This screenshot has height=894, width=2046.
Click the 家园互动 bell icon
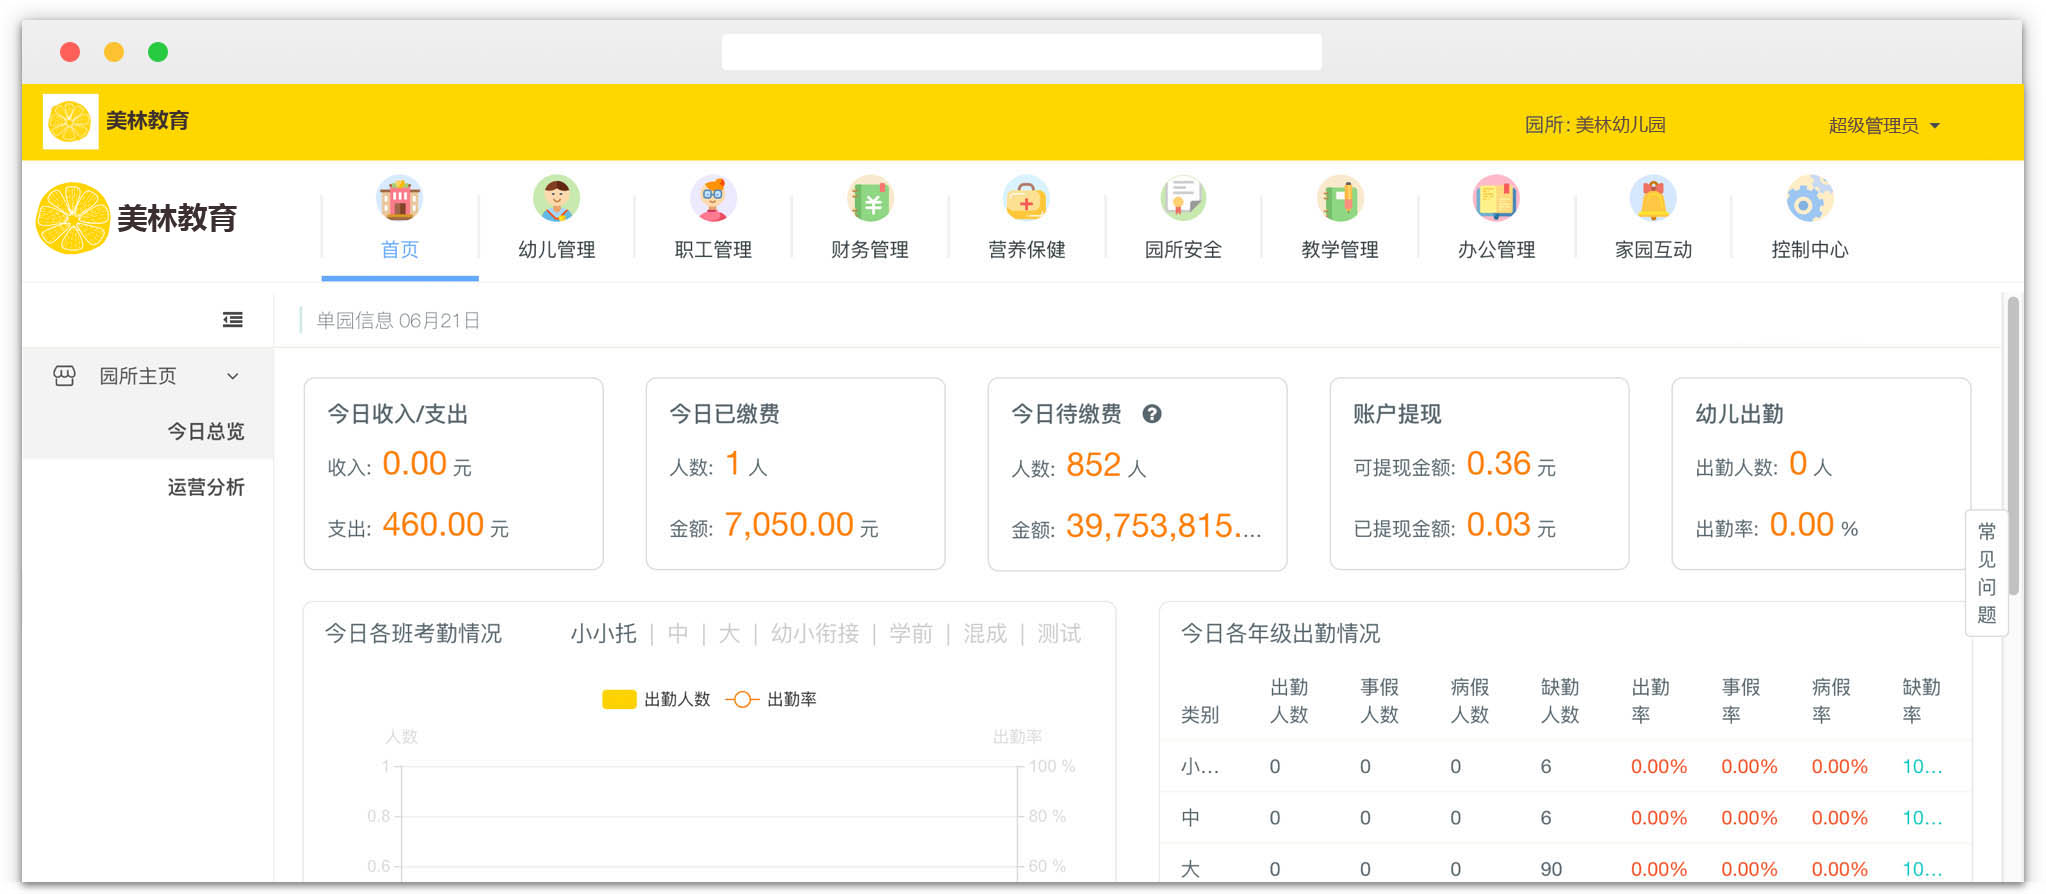(1653, 198)
